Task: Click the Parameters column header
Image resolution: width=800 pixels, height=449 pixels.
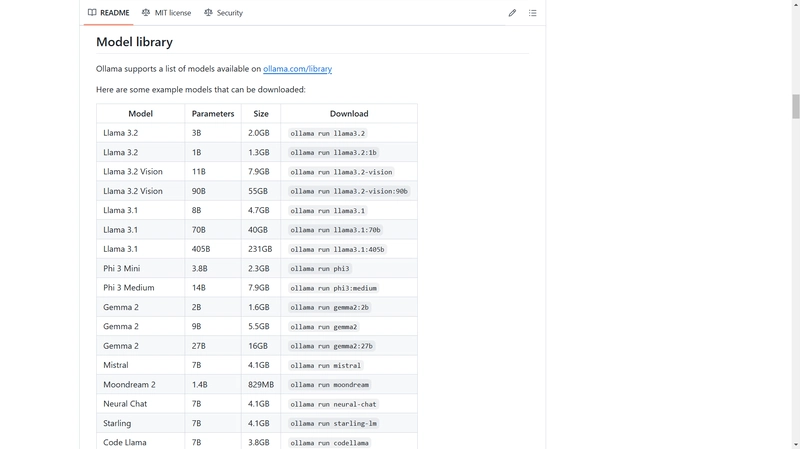Action: tap(213, 113)
